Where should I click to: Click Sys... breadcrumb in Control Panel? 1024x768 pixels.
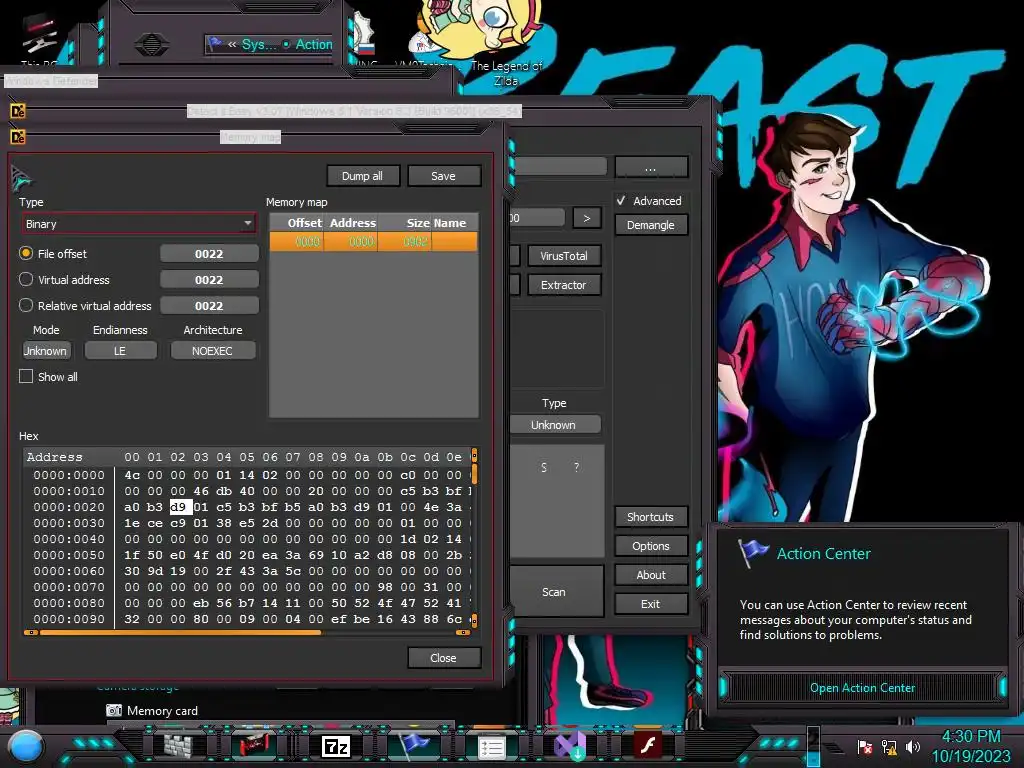click(x=259, y=44)
